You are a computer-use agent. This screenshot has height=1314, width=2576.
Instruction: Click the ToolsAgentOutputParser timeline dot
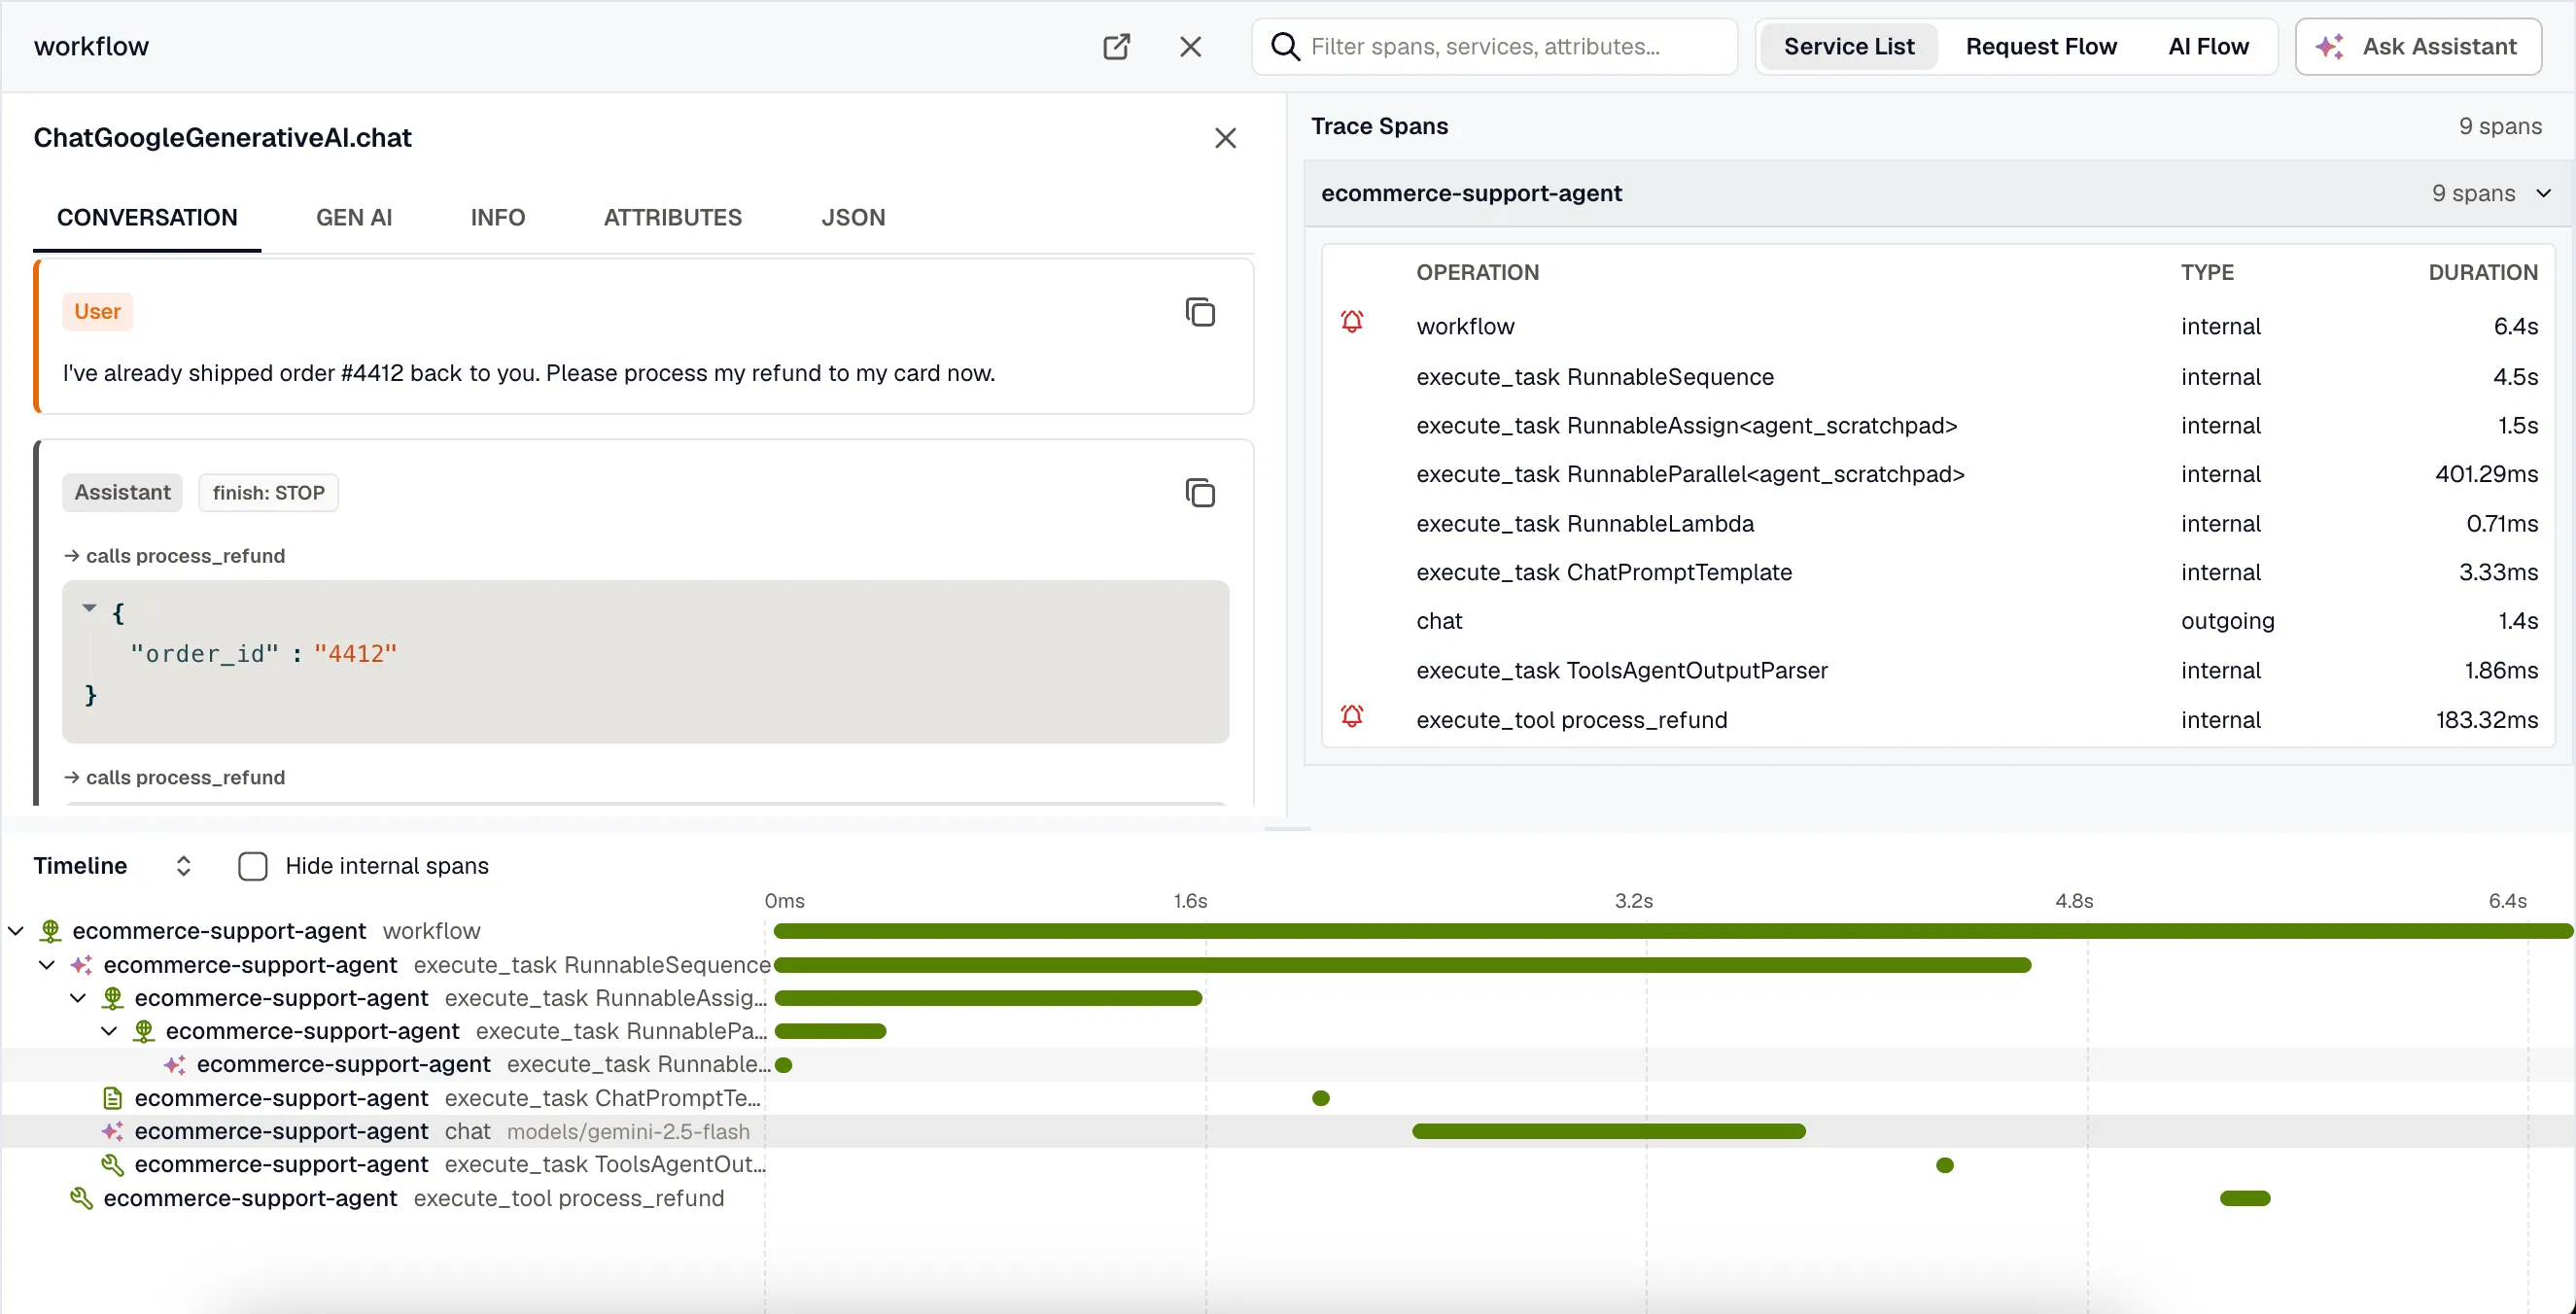tap(1944, 1165)
